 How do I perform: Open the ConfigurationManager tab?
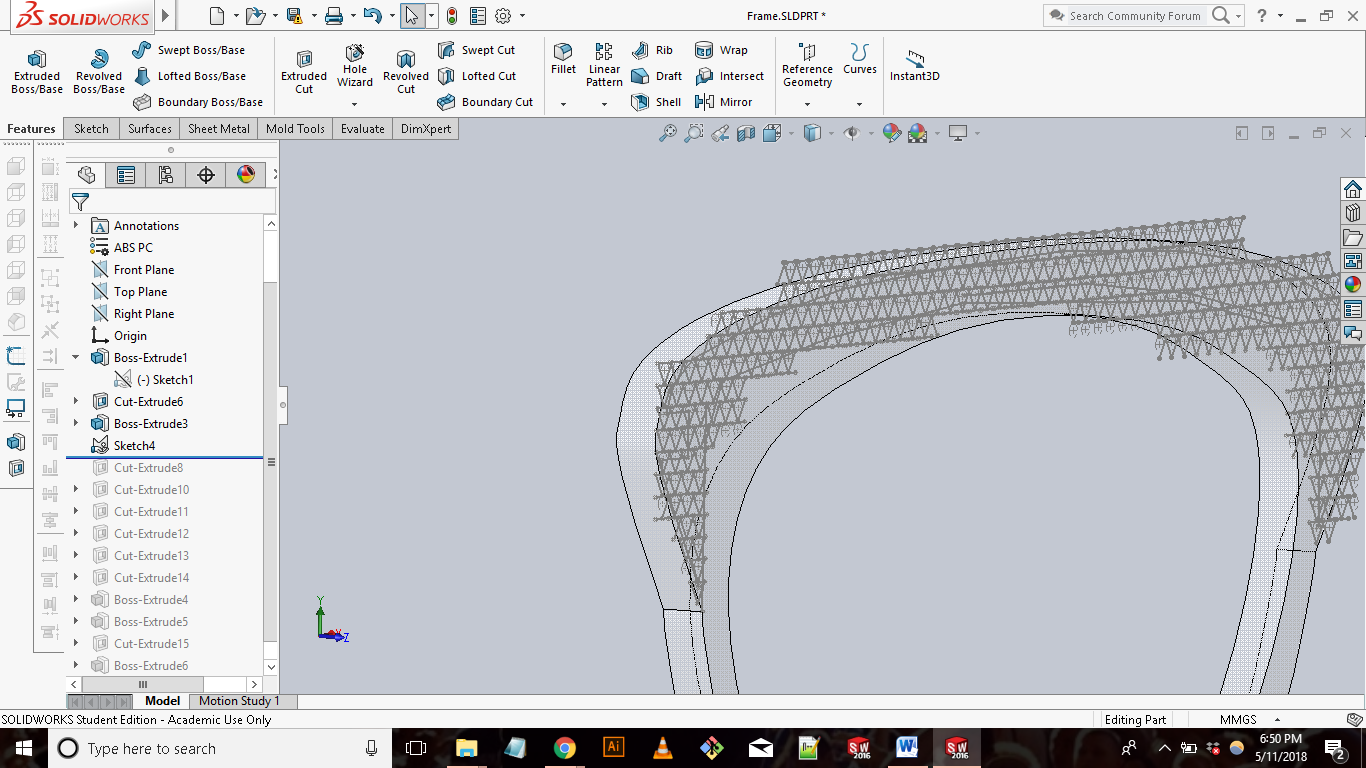pos(166,175)
